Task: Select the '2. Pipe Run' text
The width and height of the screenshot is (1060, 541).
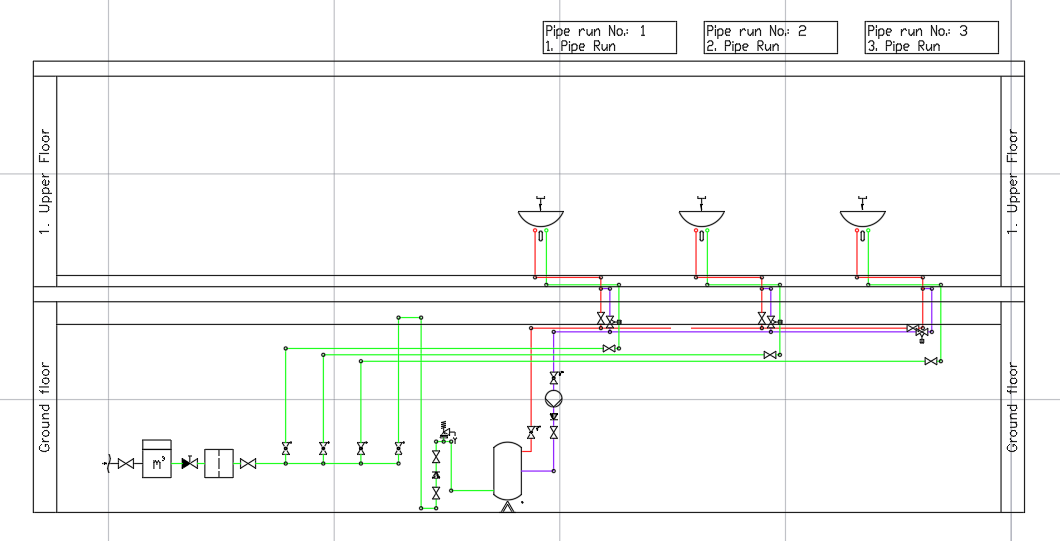Action: (x=742, y=46)
